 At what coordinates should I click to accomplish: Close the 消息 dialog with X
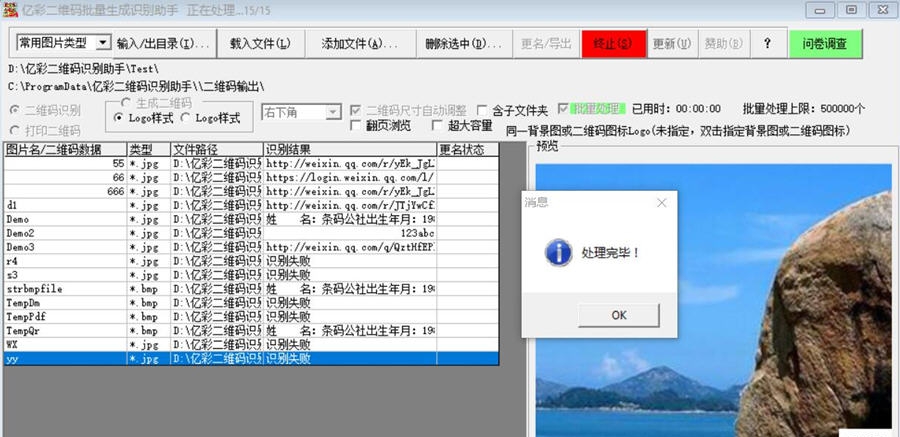click(662, 203)
